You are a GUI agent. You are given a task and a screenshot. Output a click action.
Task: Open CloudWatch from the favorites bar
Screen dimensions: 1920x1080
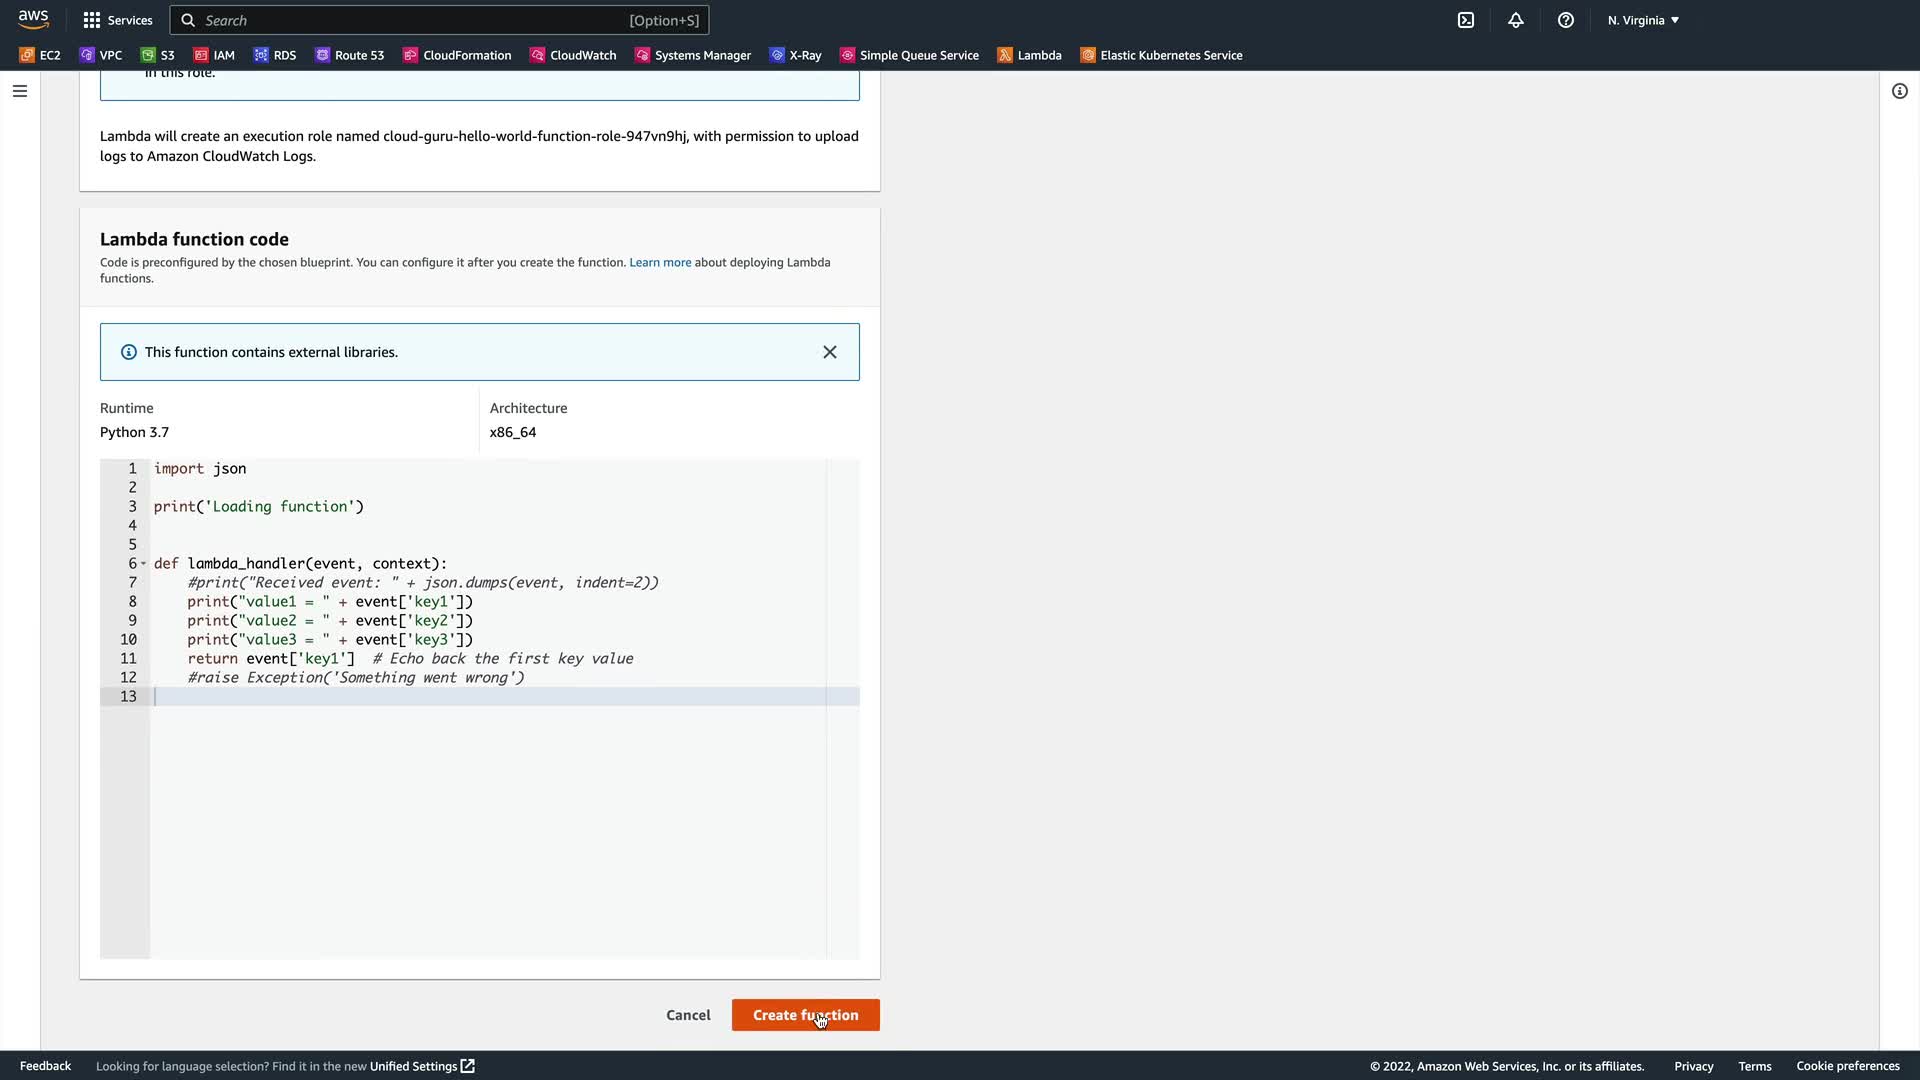[573, 55]
